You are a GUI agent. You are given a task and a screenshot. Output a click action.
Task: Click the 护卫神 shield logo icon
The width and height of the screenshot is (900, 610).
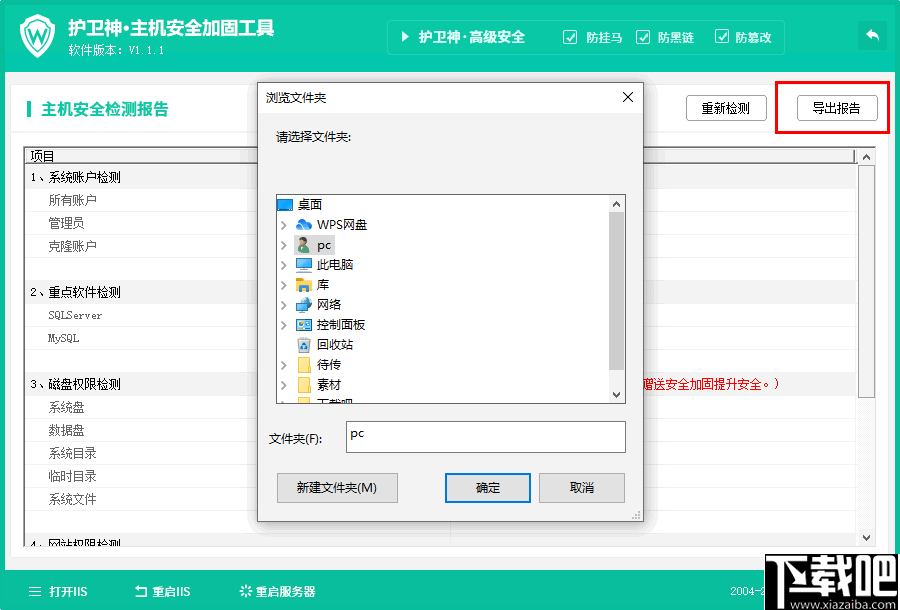pos(37,35)
